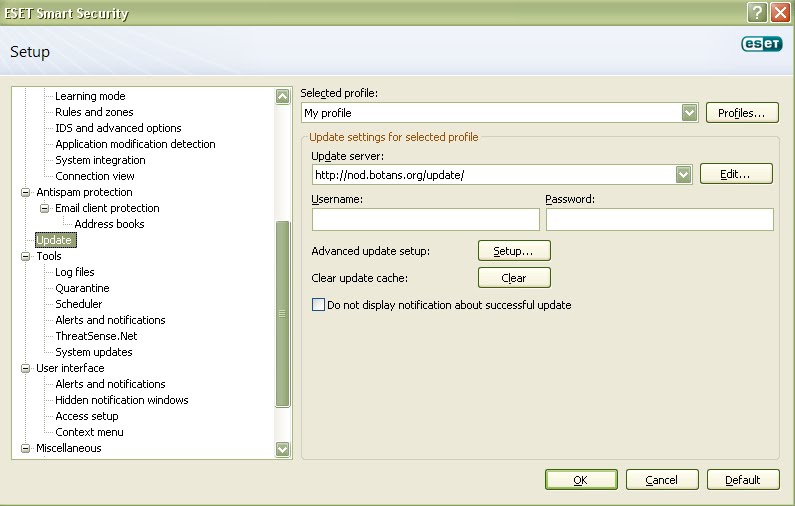Close the ESET Smart Security dialog
795x506 pixels.
[x=780, y=12]
